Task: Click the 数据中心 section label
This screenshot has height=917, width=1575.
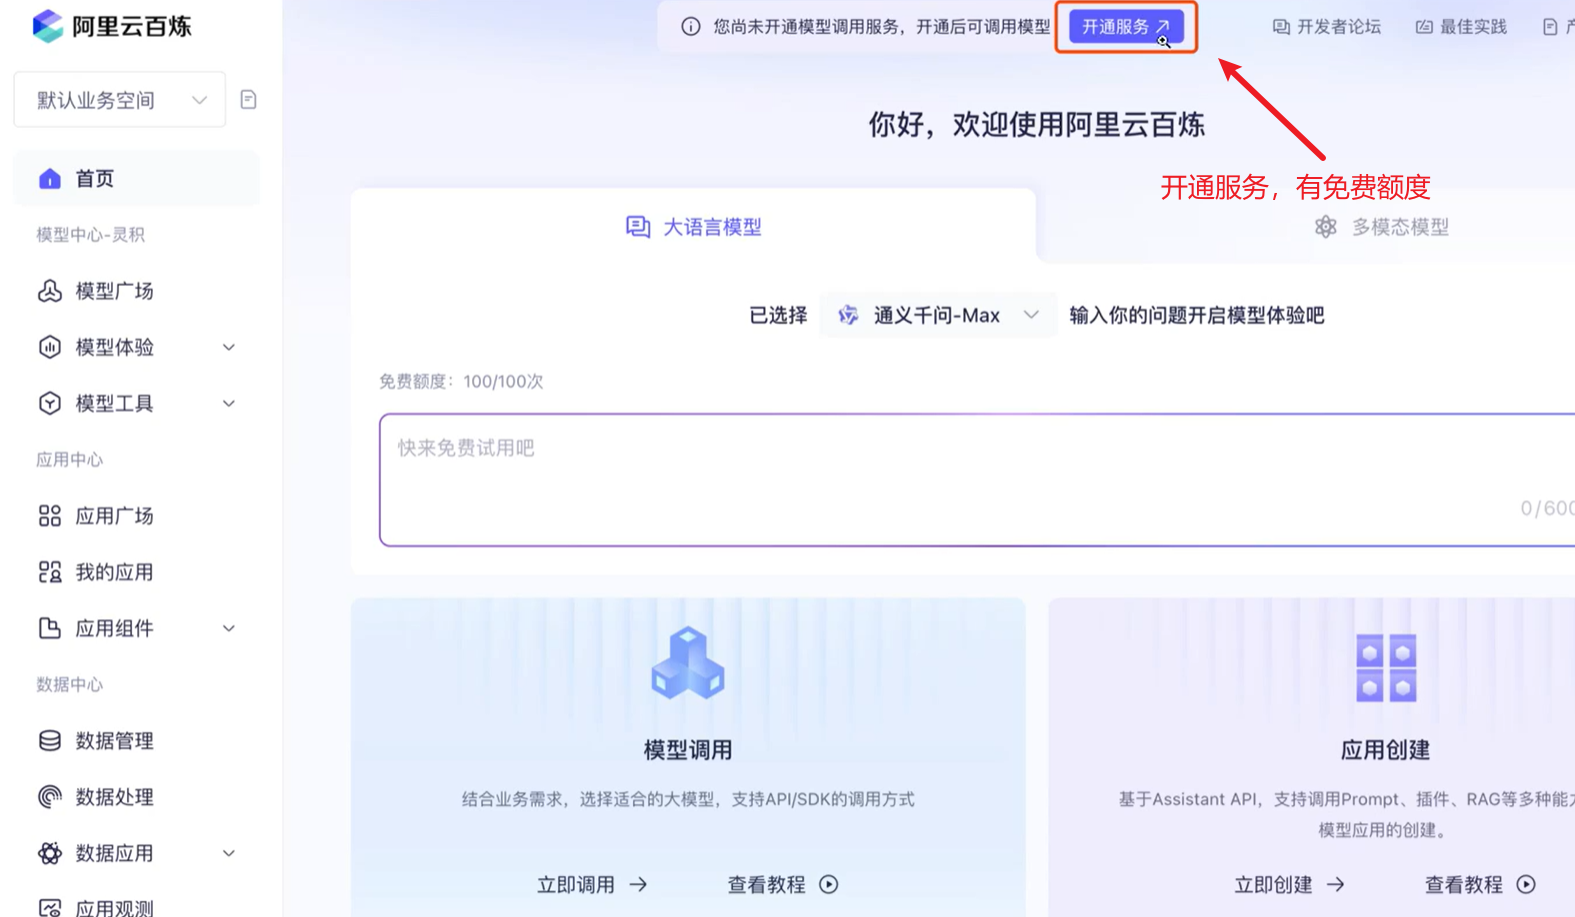Action: [70, 685]
